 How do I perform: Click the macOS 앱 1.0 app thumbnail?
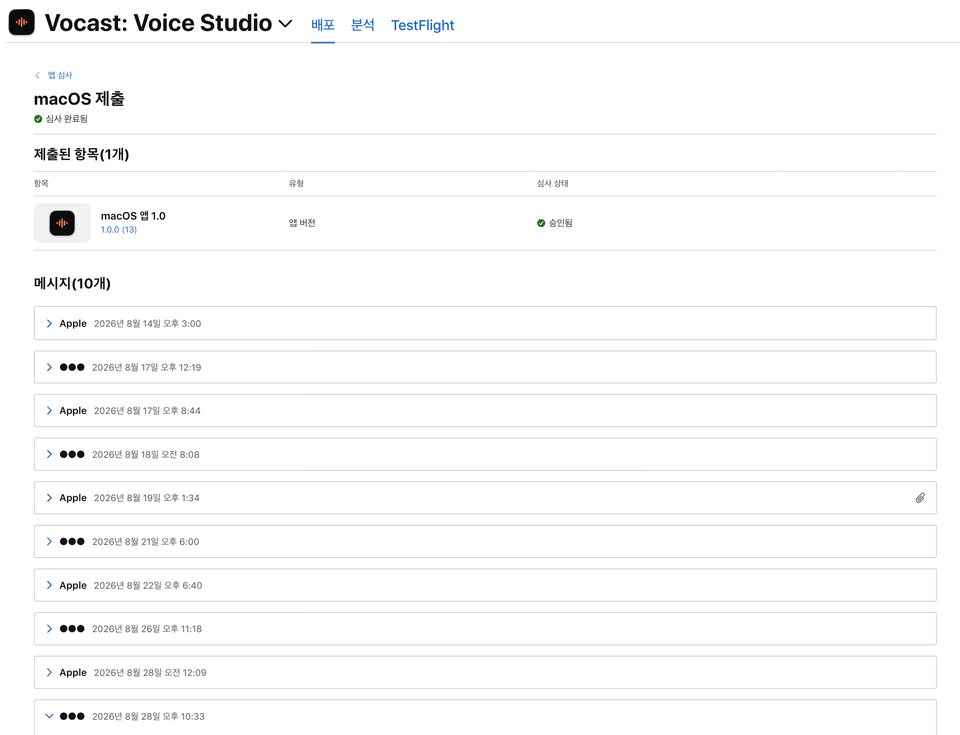coord(62,223)
